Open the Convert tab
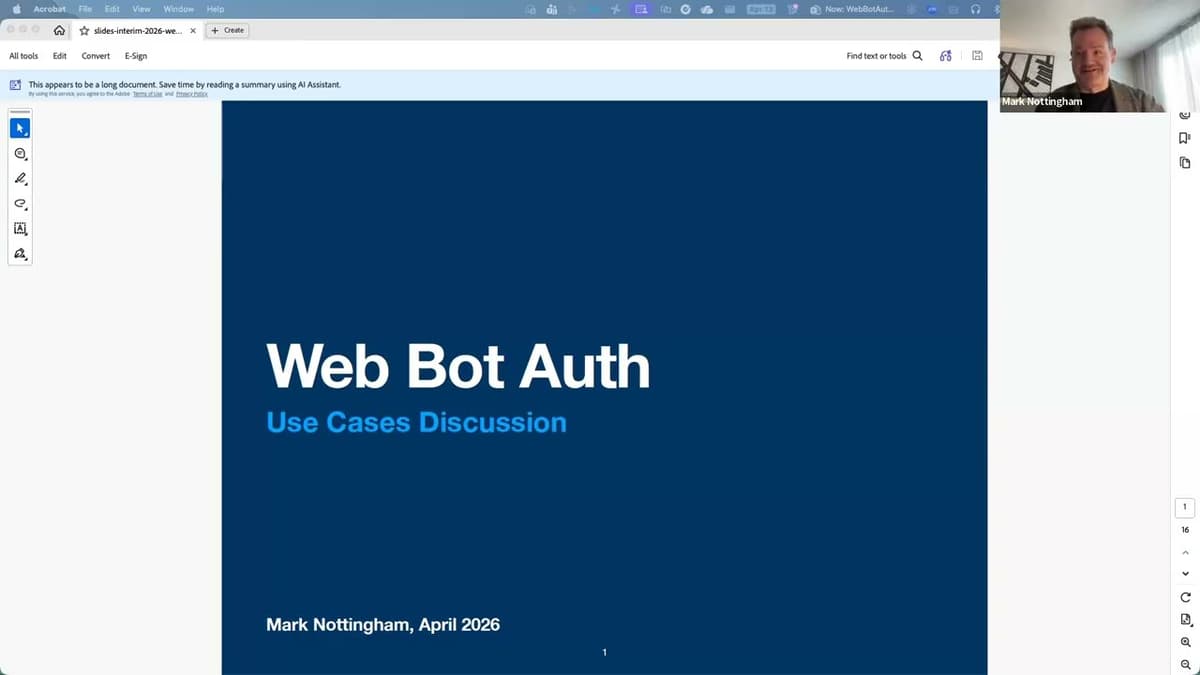 pyautogui.click(x=96, y=56)
